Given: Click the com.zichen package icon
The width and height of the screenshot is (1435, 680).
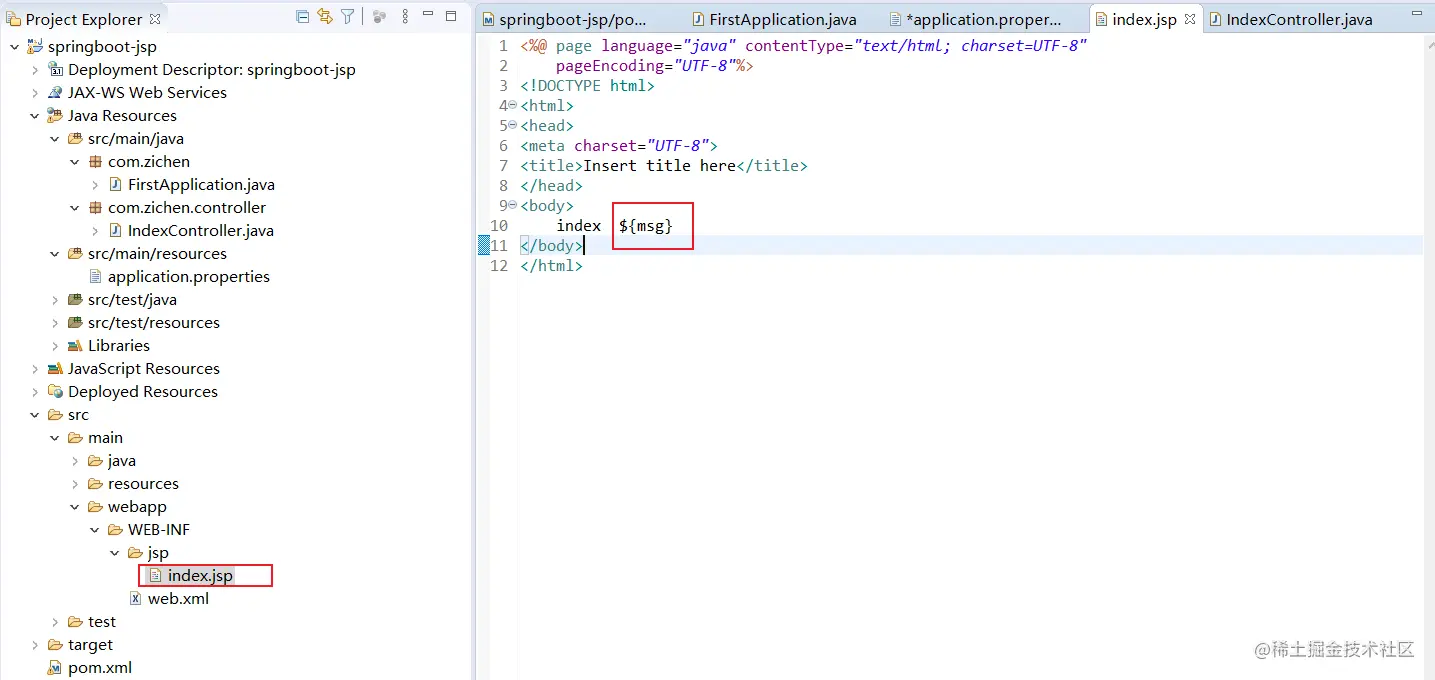Looking at the screenshot, I should coord(96,162).
